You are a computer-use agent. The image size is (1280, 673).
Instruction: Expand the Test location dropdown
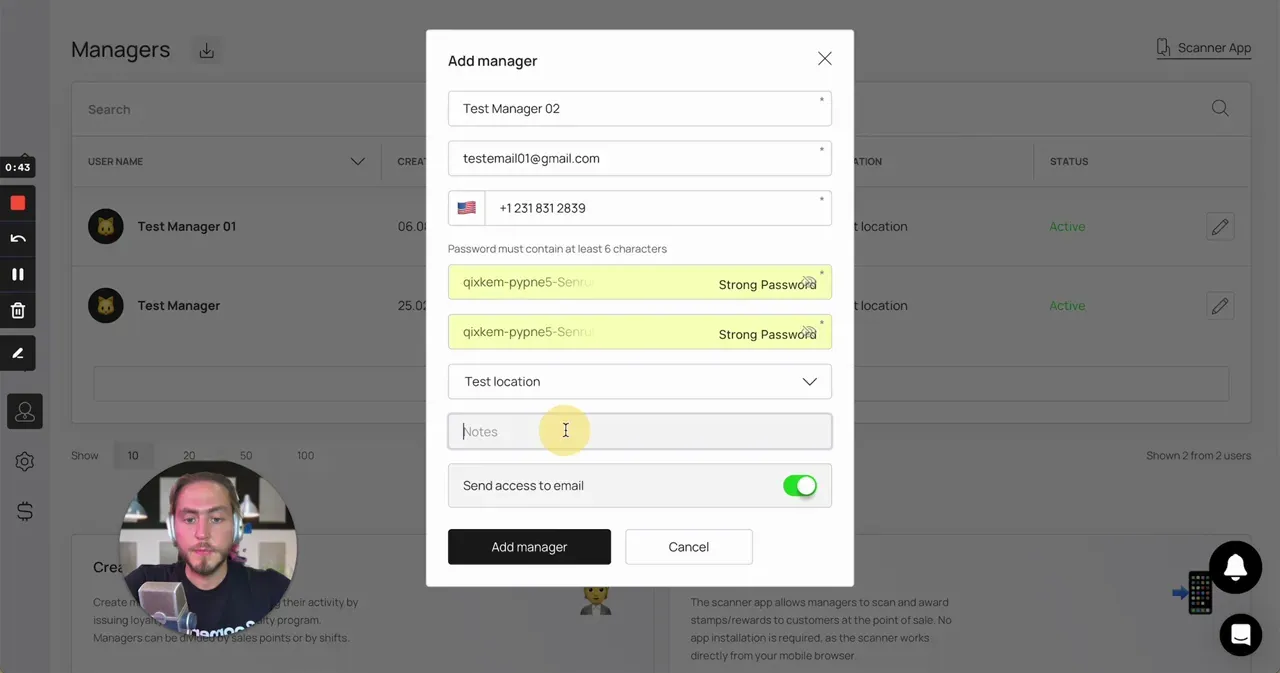click(640, 381)
